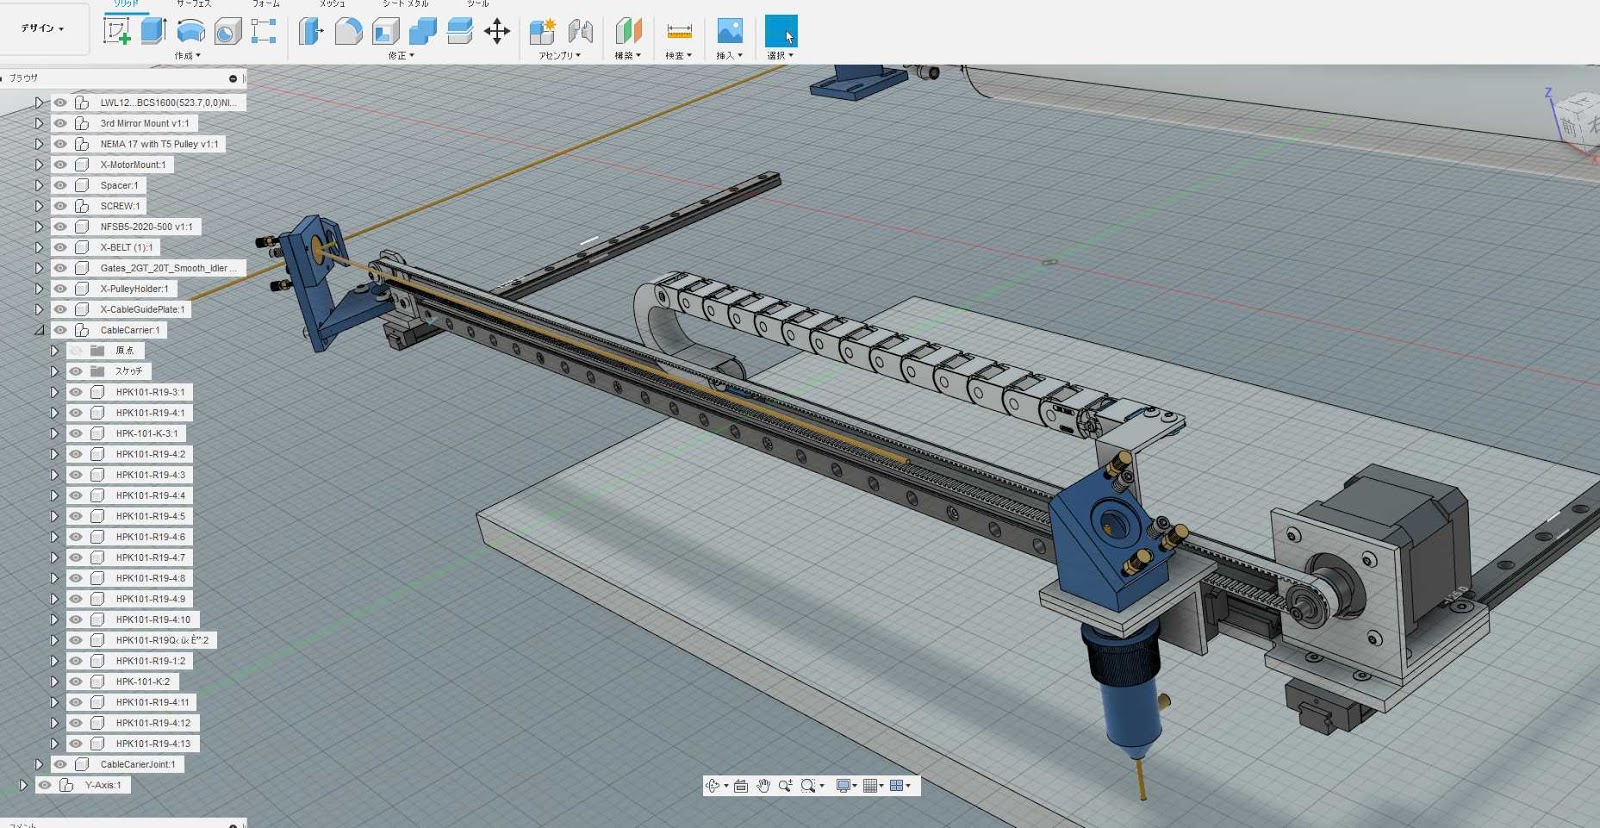
Task: Select the Offset Face tool
Action: (x=460, y=31)
